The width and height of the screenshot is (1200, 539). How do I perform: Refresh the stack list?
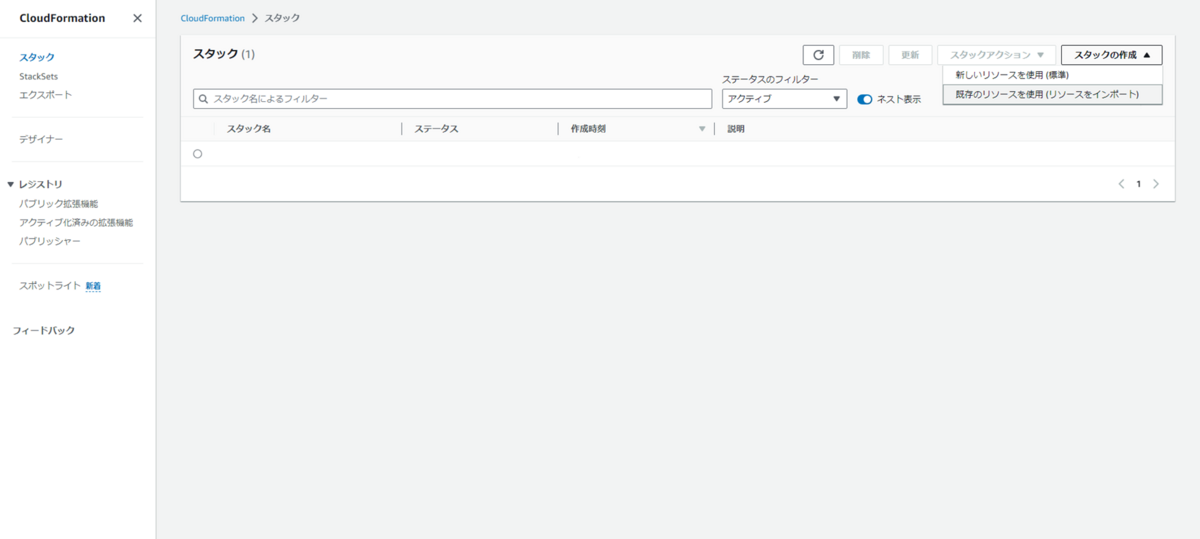click(x=818, y=55)
